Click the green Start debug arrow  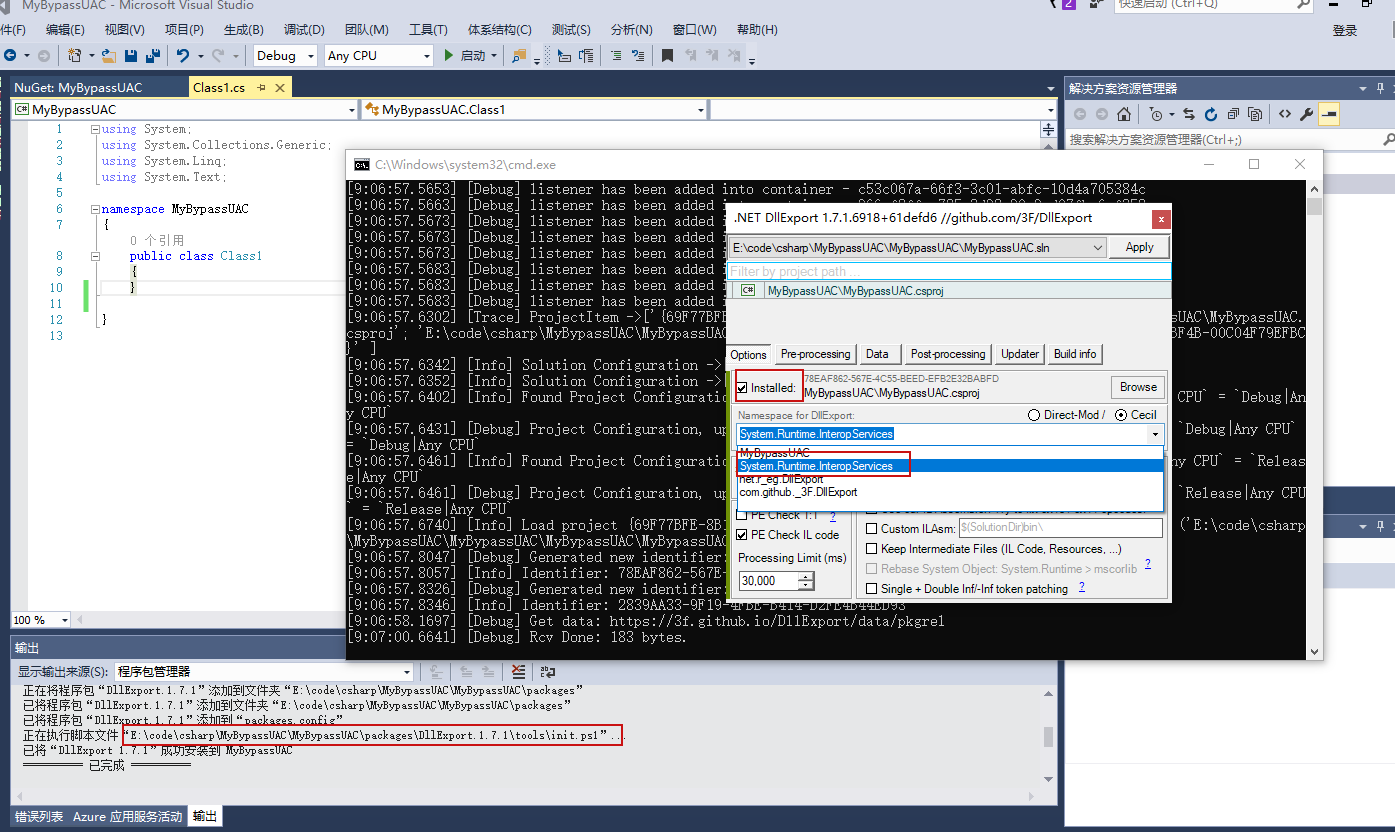[x=449, y=56]
